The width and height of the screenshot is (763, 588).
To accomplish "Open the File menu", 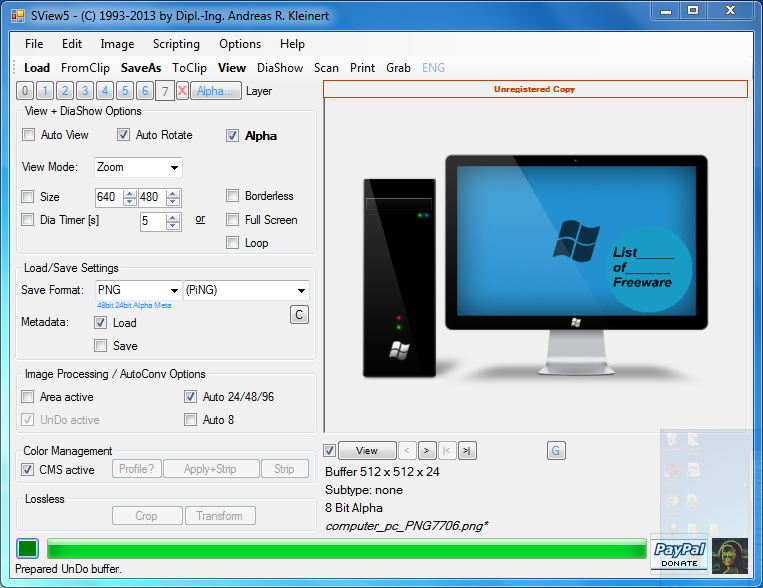I will (34, 44).
